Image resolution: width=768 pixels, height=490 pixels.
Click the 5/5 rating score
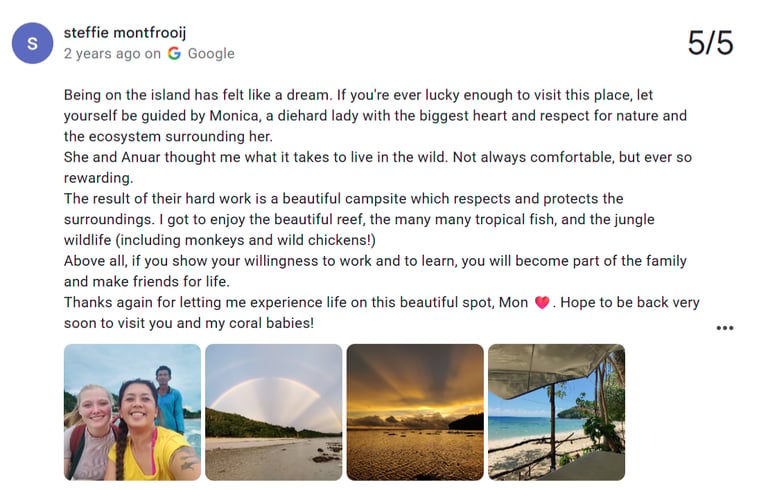pyautogui.click(x=710, y=43)
